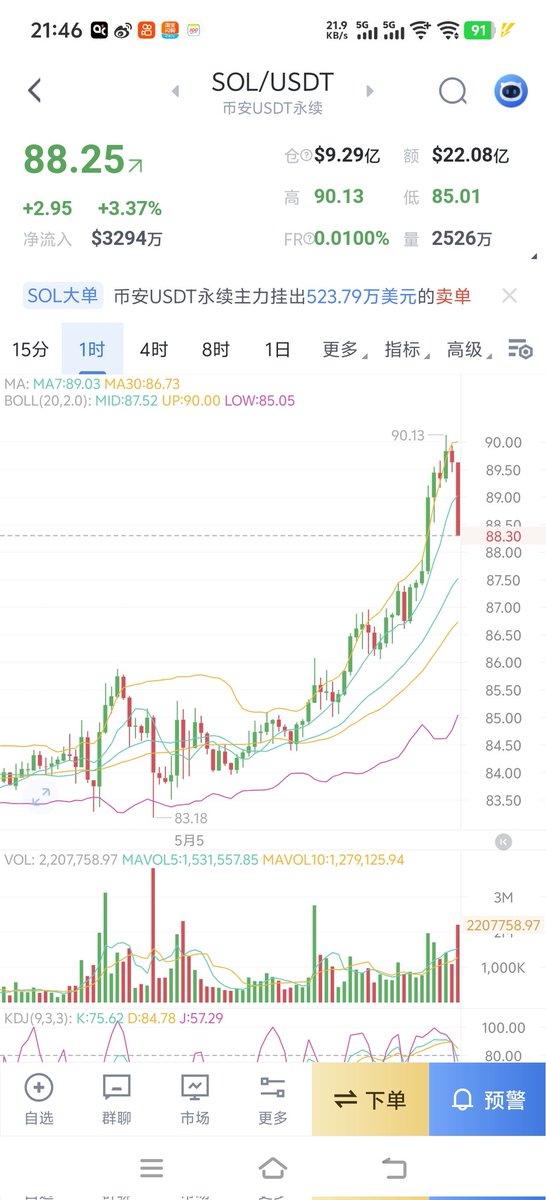Viewport: 546px width, 1200px height.
Task: Tap Android home button
Action: (272, 1168)
